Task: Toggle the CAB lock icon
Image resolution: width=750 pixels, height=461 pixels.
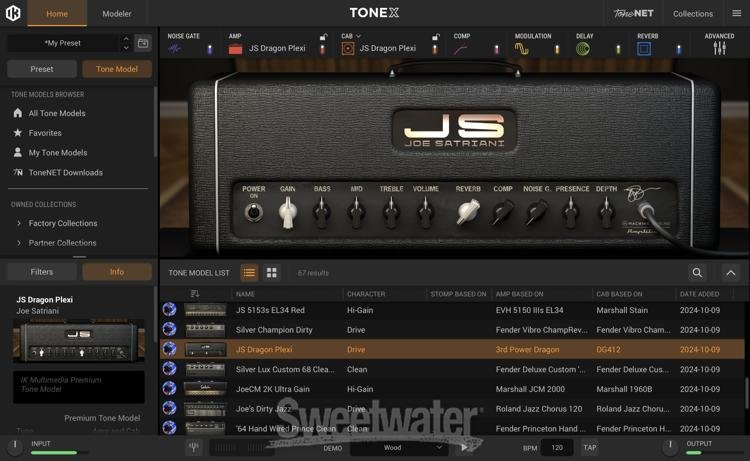Action: pyautogui.click(x=435, y=37)
